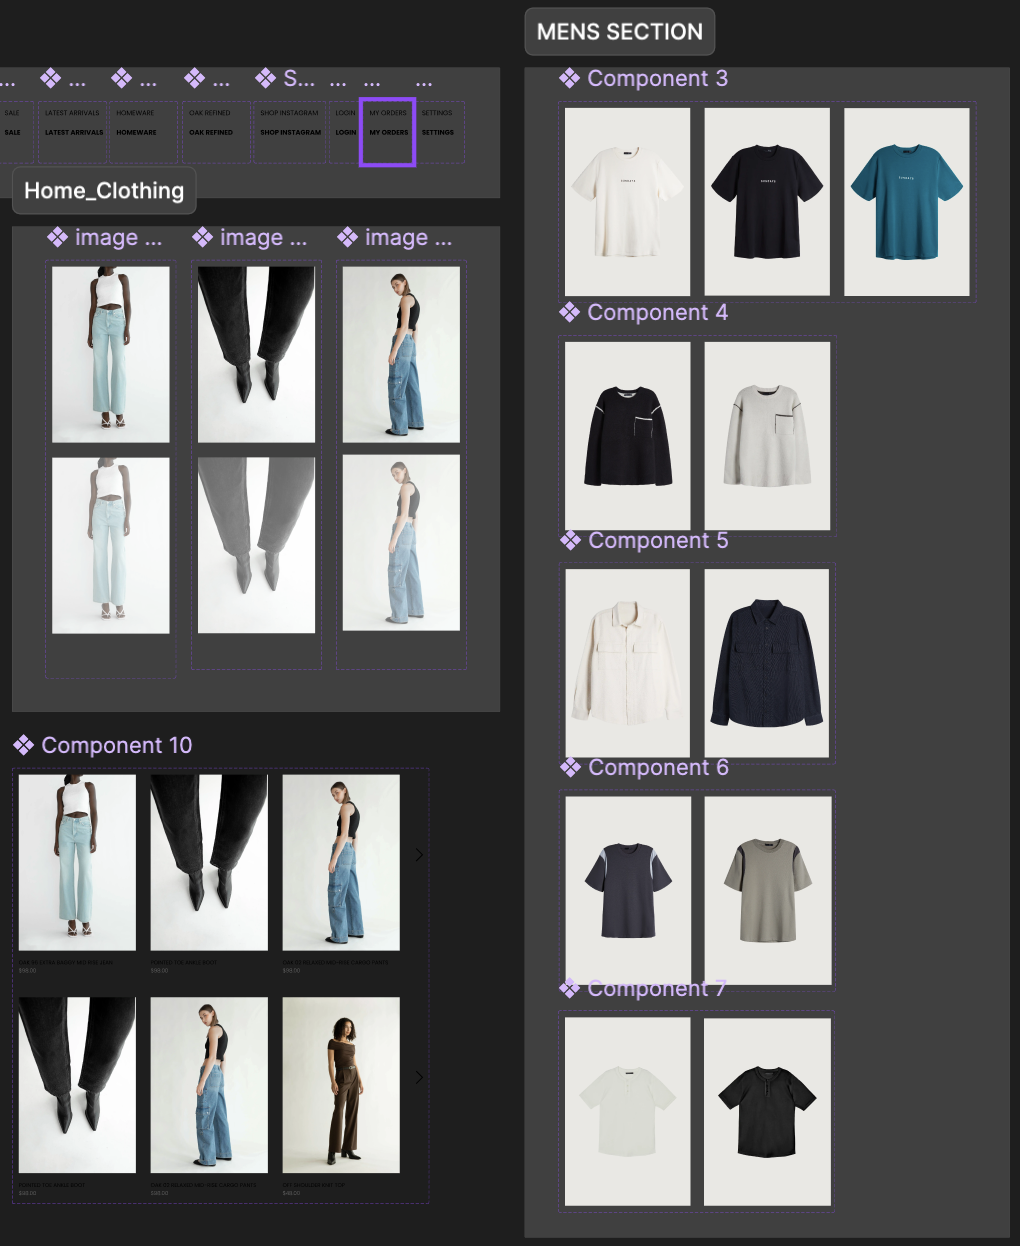Click the diamond icon next to Component 10

pos(21,745)
